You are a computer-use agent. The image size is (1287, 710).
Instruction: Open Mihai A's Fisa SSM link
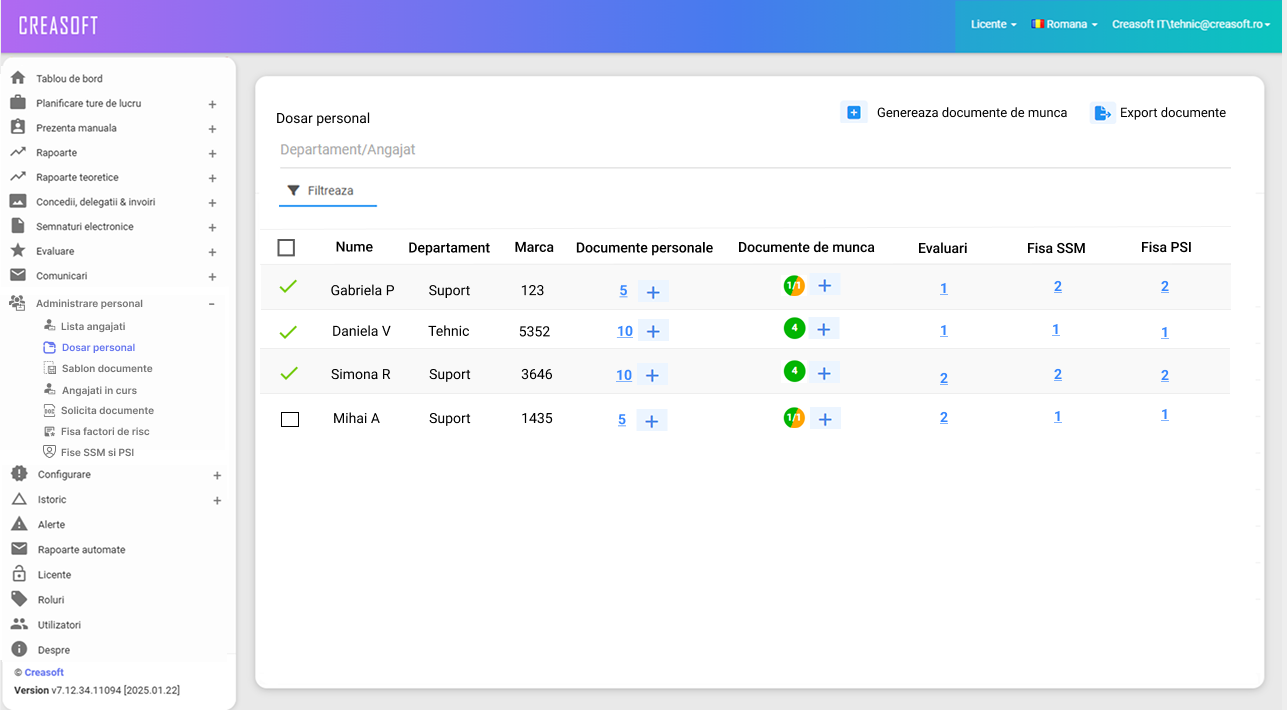tap(1058, 417)
